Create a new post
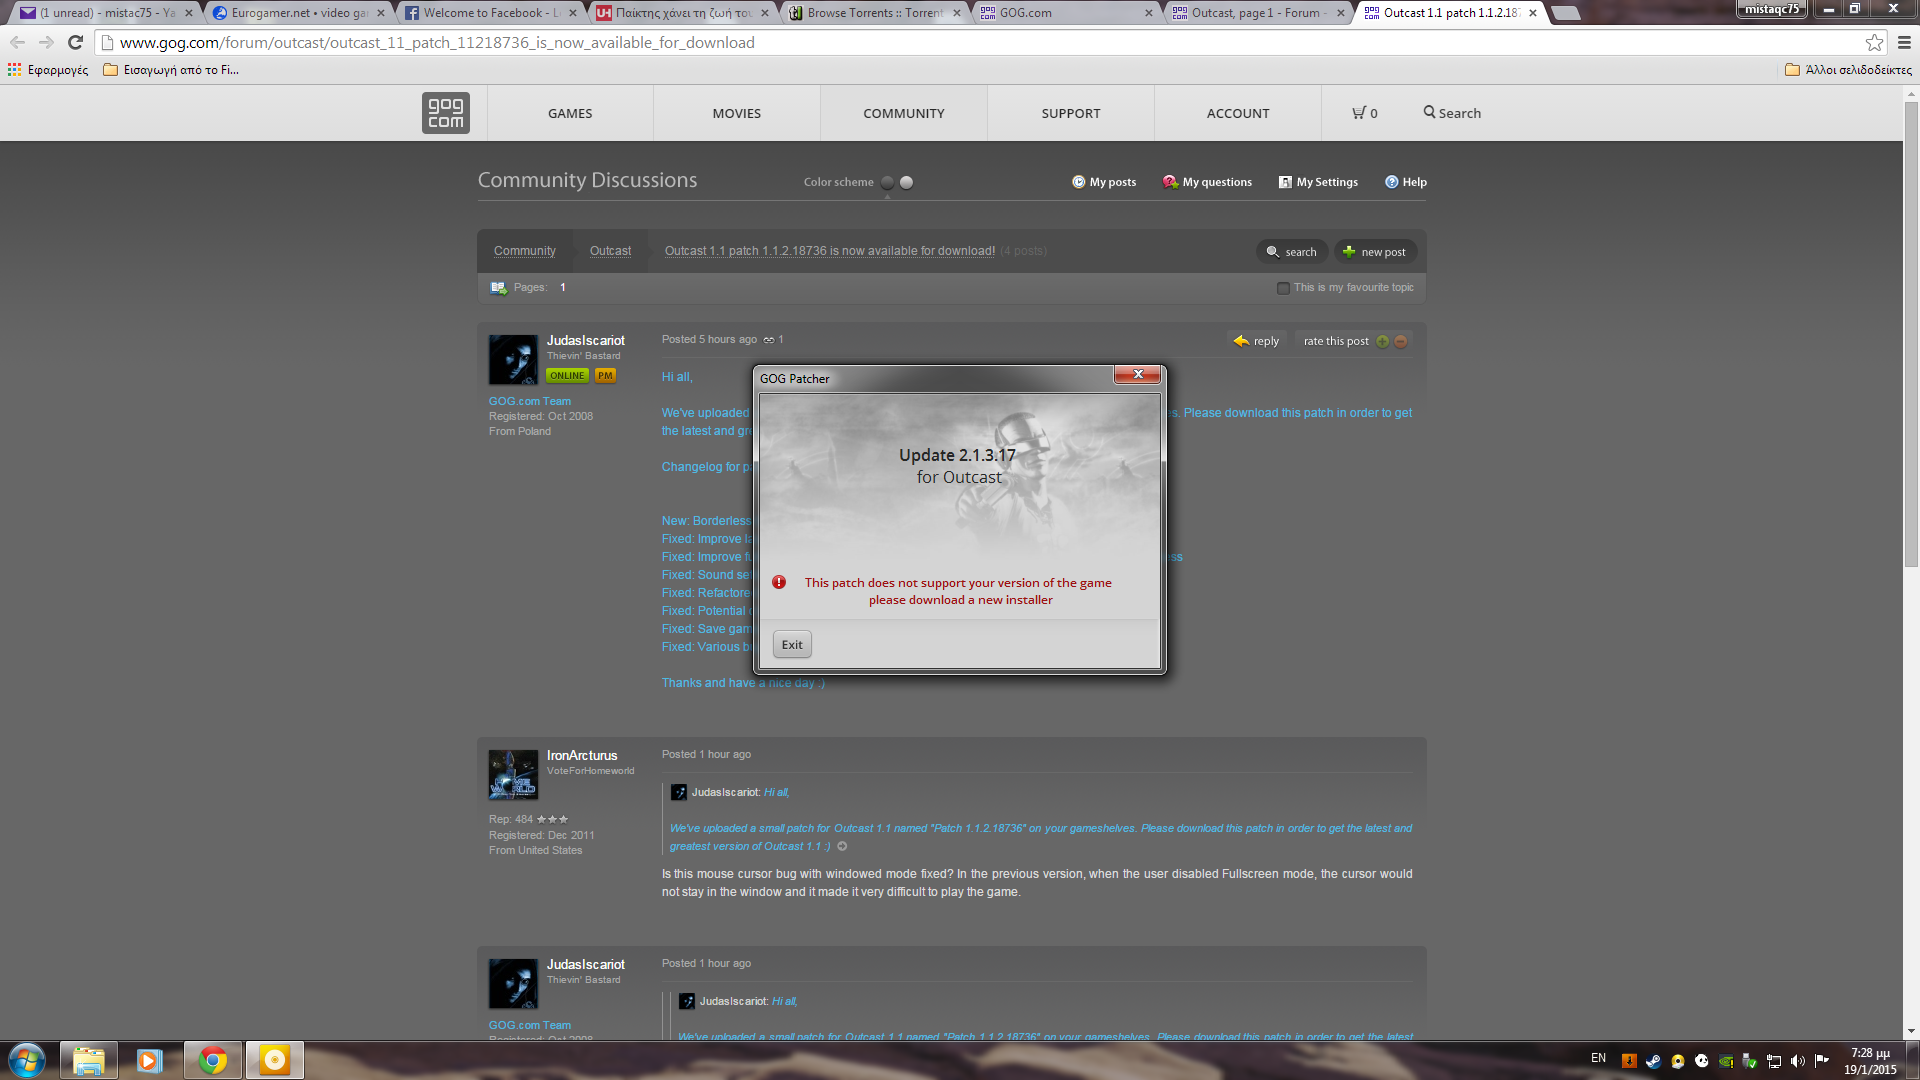 [1375, 252]
